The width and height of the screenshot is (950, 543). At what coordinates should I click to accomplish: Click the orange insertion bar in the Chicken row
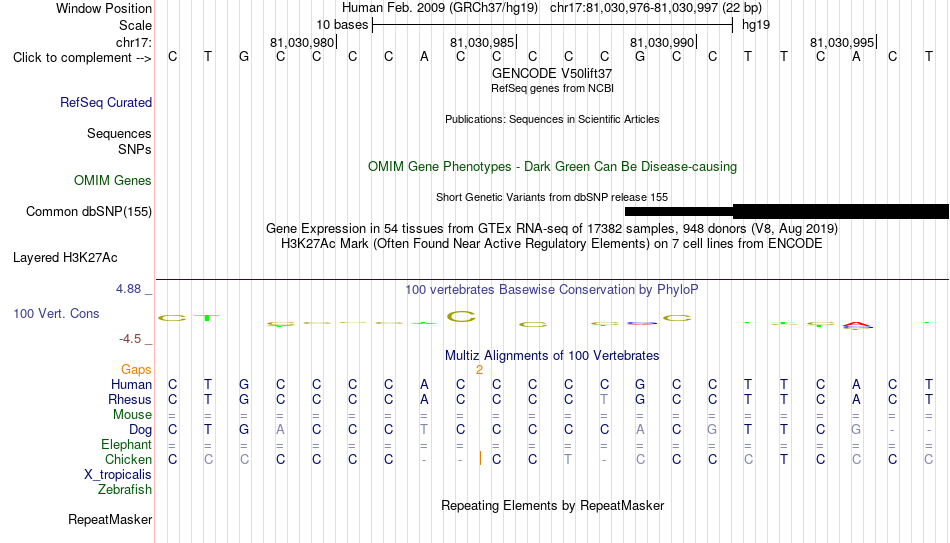(x=480, y=458)
